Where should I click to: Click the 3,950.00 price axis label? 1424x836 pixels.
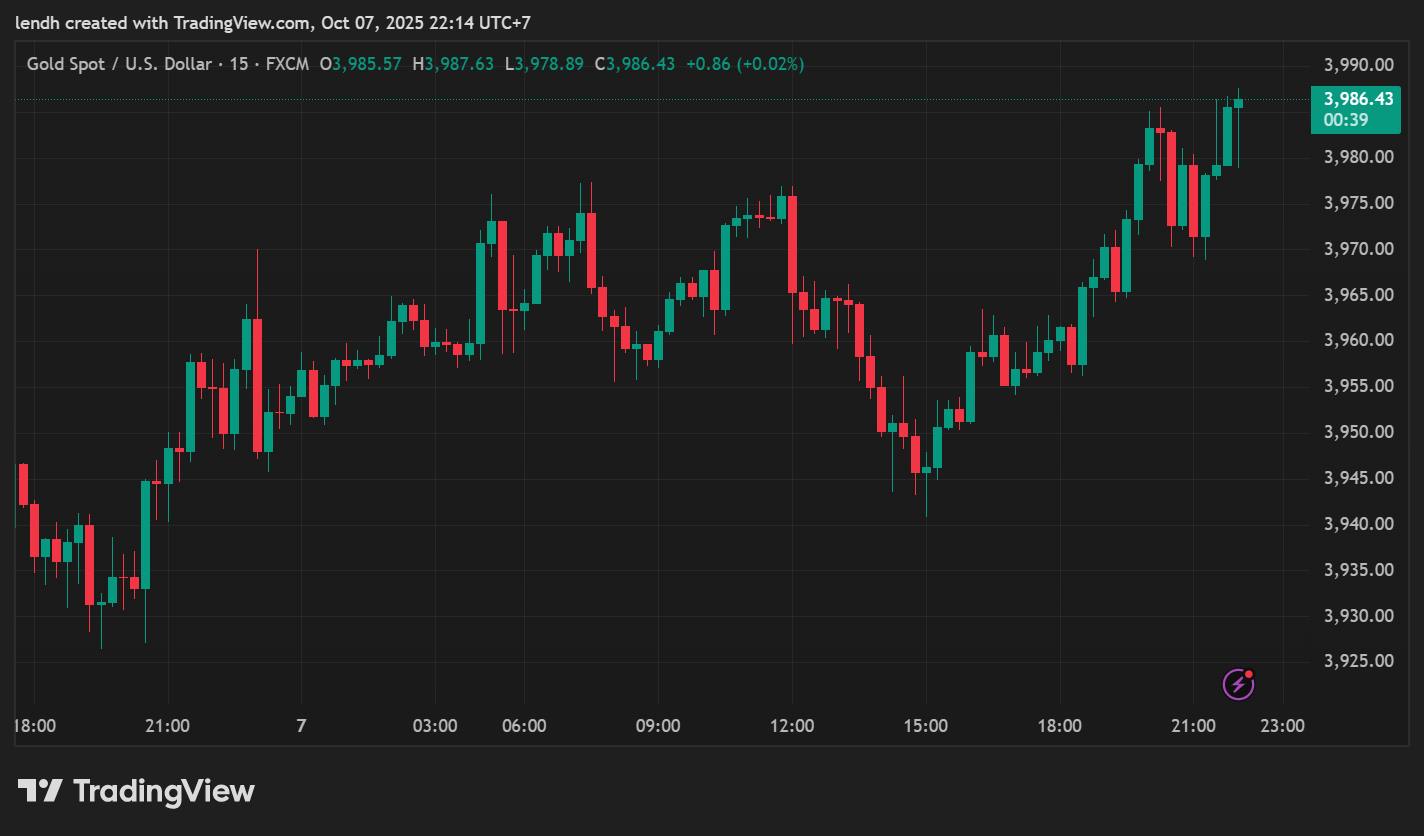pyautogui.click(x=1358, y=432)
